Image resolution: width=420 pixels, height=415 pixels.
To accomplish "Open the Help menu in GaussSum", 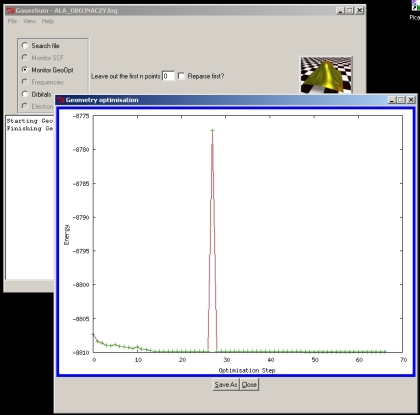I will point(48,21).
